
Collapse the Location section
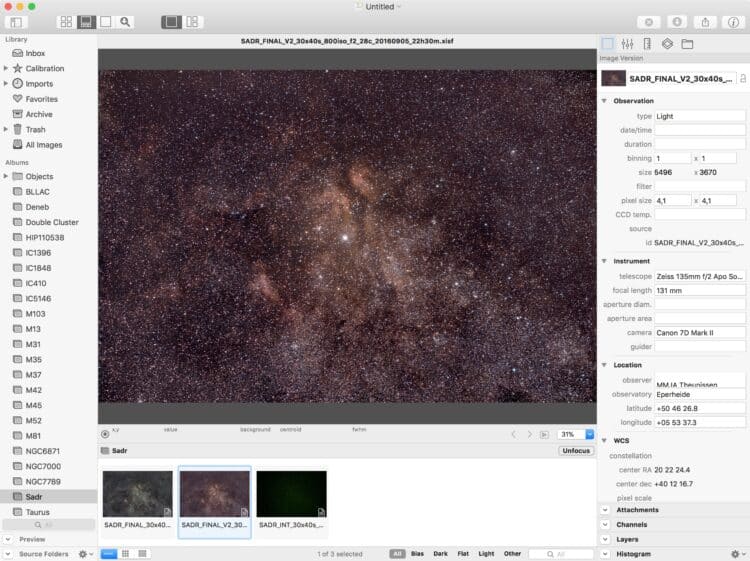coord(604,365)
